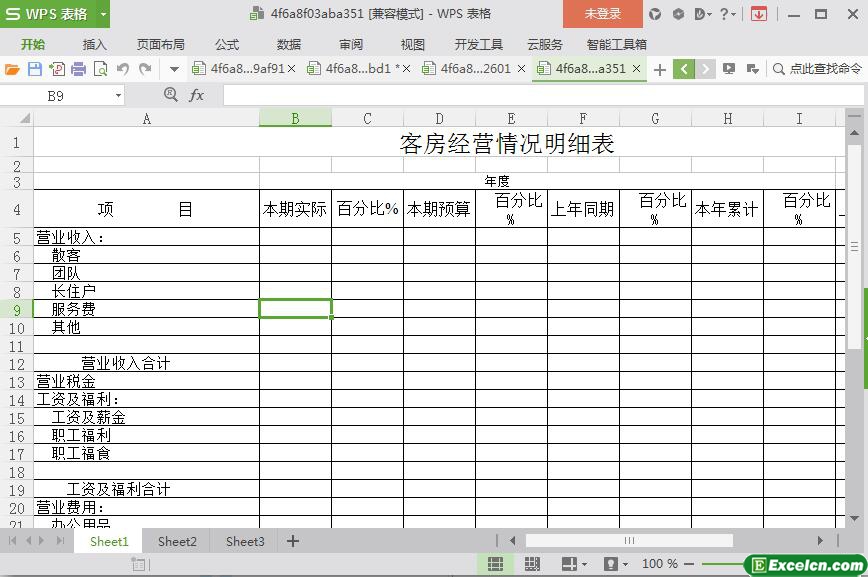Expand the quick access toolbar dropdown arrow

174,69
